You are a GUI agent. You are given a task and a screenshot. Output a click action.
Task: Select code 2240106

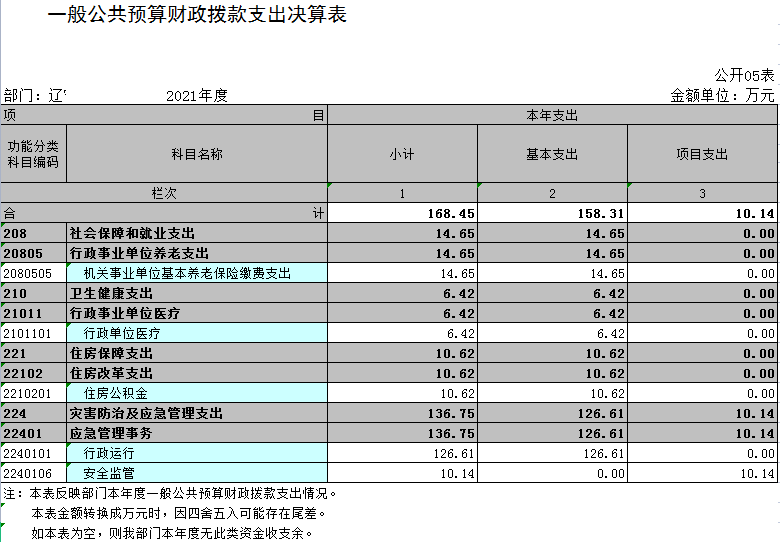pyautogui.click(x=33, y=473)
